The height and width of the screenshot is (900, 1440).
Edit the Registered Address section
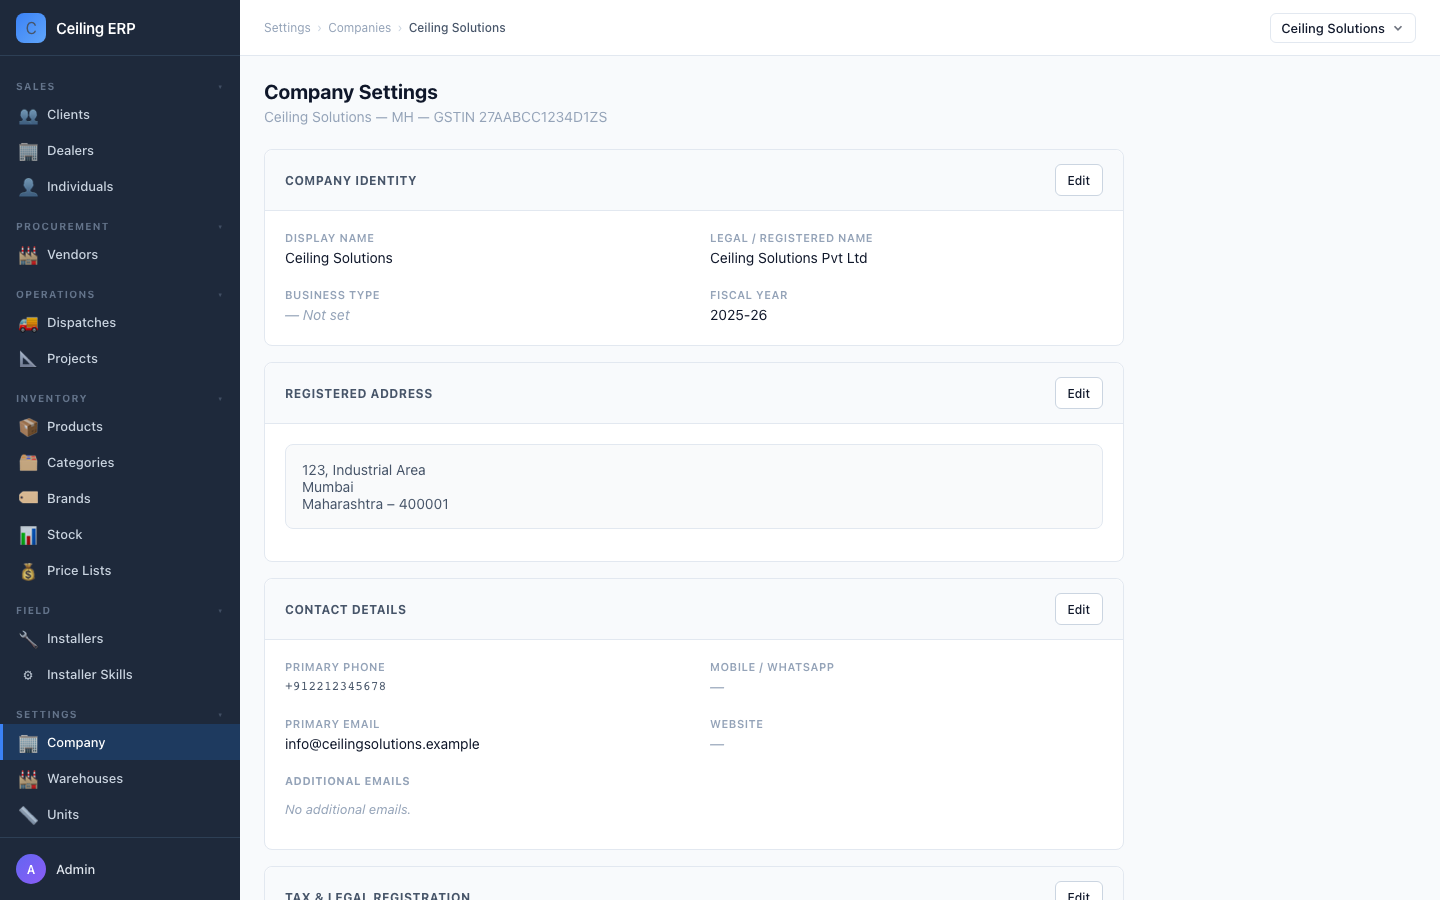(1078, 393)
